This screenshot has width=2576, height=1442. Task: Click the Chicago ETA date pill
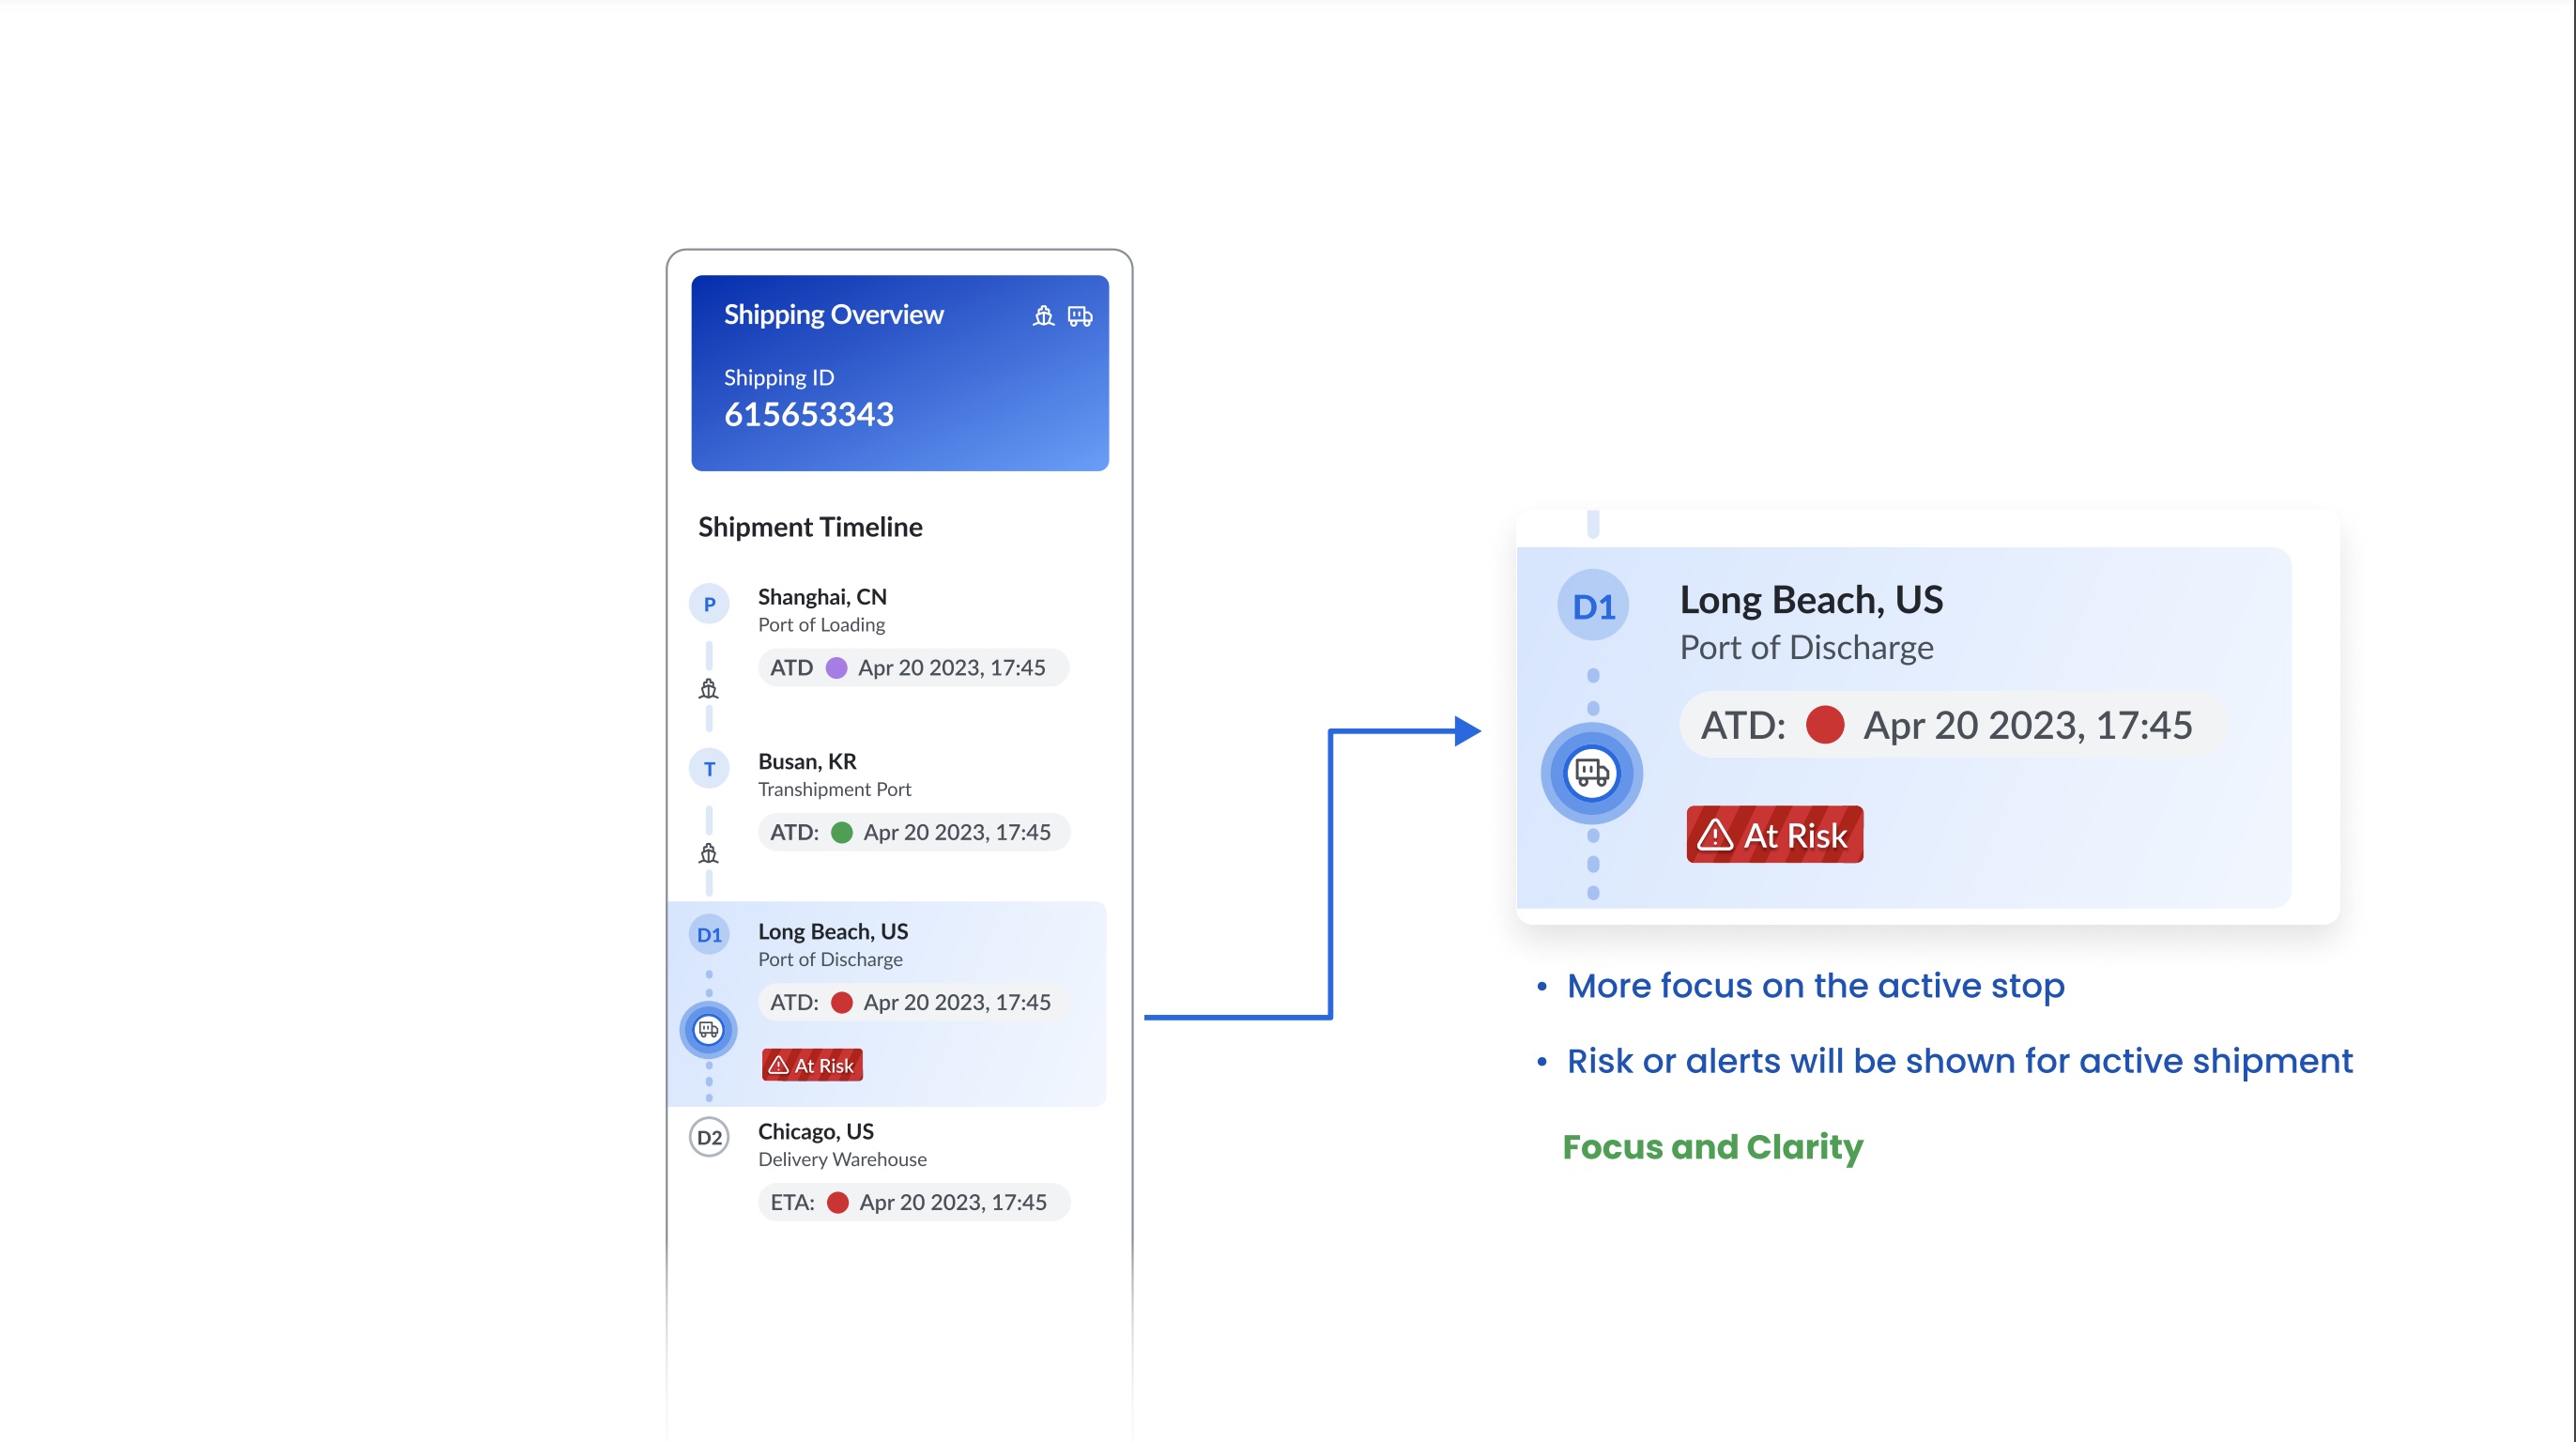914,1202
